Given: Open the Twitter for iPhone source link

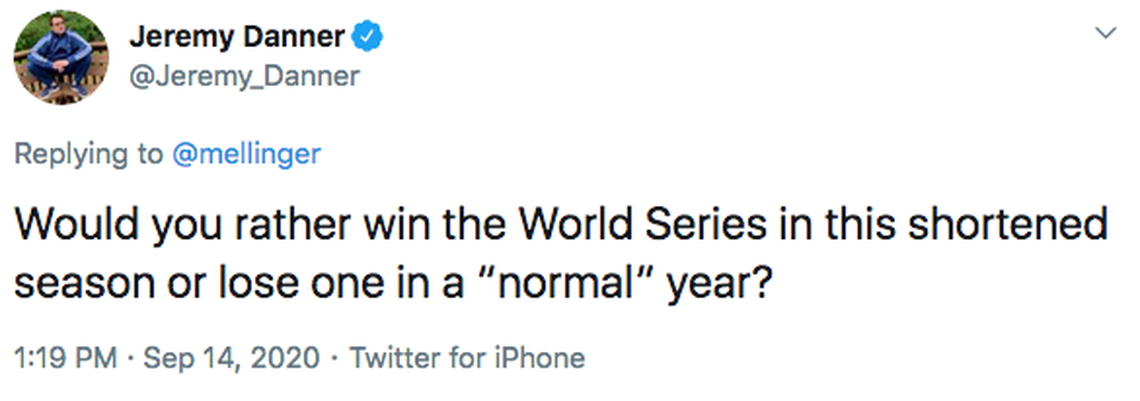Looking at the screenshot, I should 467,357.
